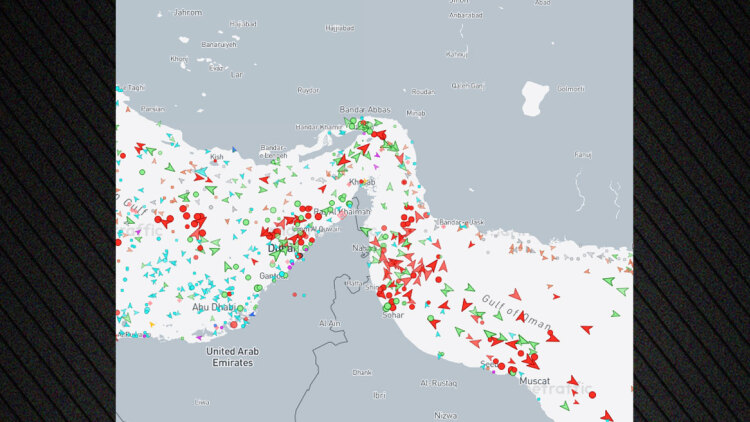Click the large cyan vessel arrow near Kish
Screen dimensions: 750x422
(202, 171)
